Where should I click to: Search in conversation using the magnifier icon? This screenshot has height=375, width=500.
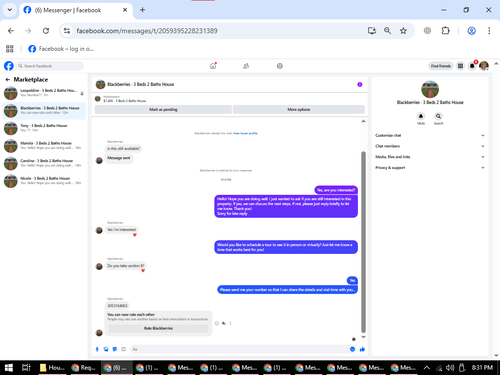pos(438,116)
